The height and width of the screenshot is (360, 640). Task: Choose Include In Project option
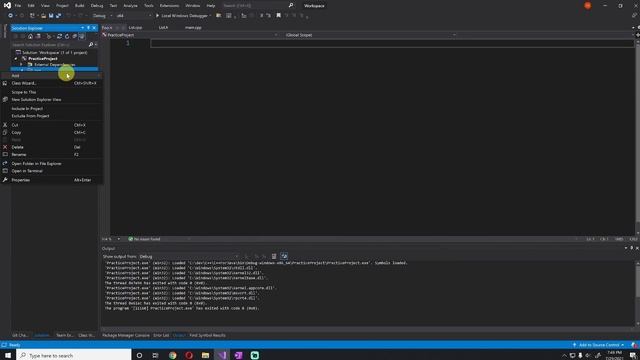[51, 109]
